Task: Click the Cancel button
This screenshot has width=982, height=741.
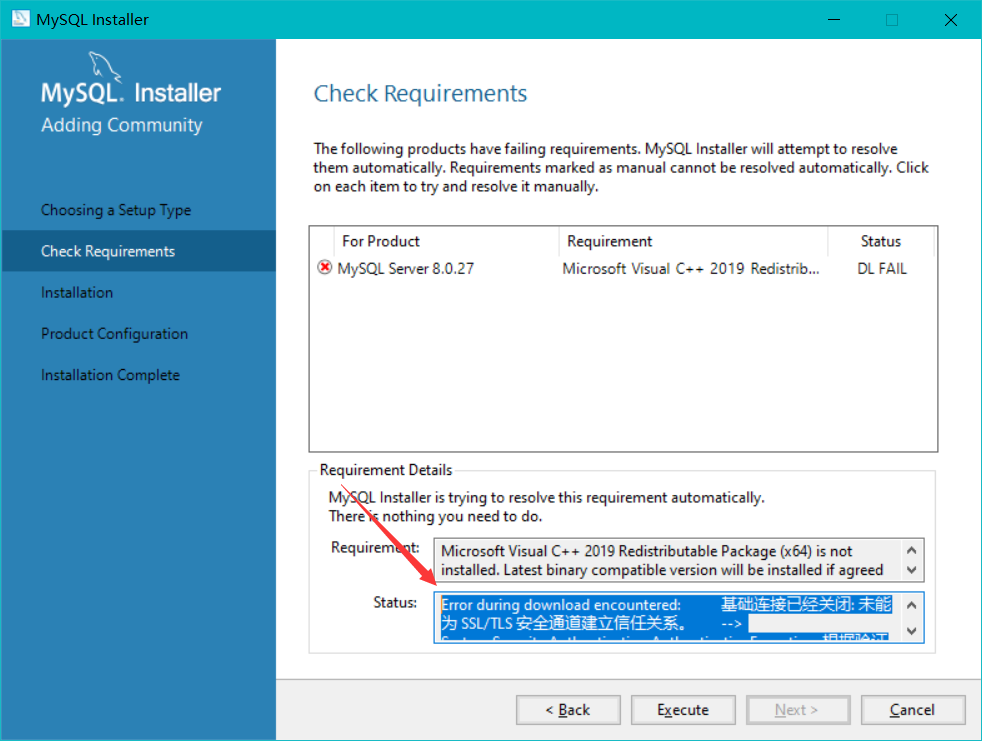Action: (x=912, y=710)
